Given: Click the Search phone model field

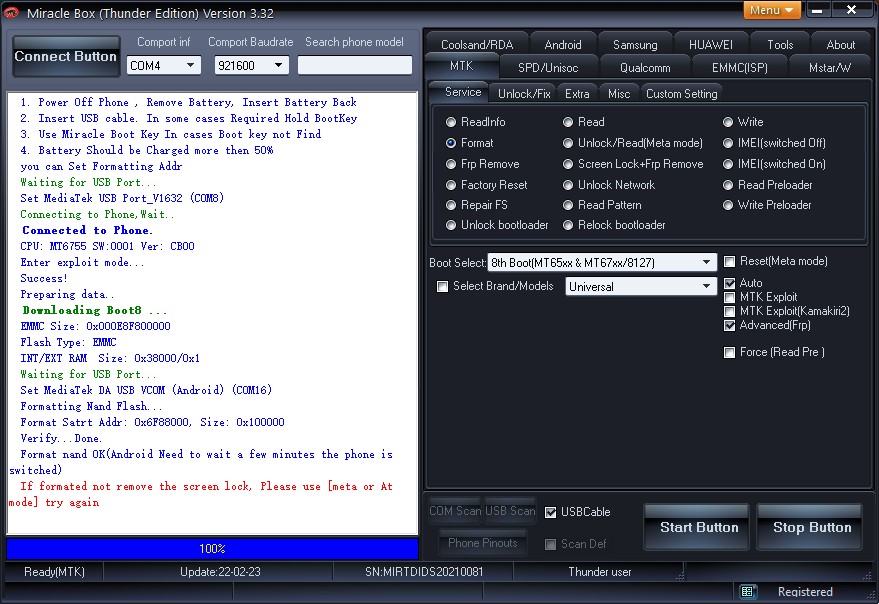Looking at the screenshot, I should click(355, 65).
